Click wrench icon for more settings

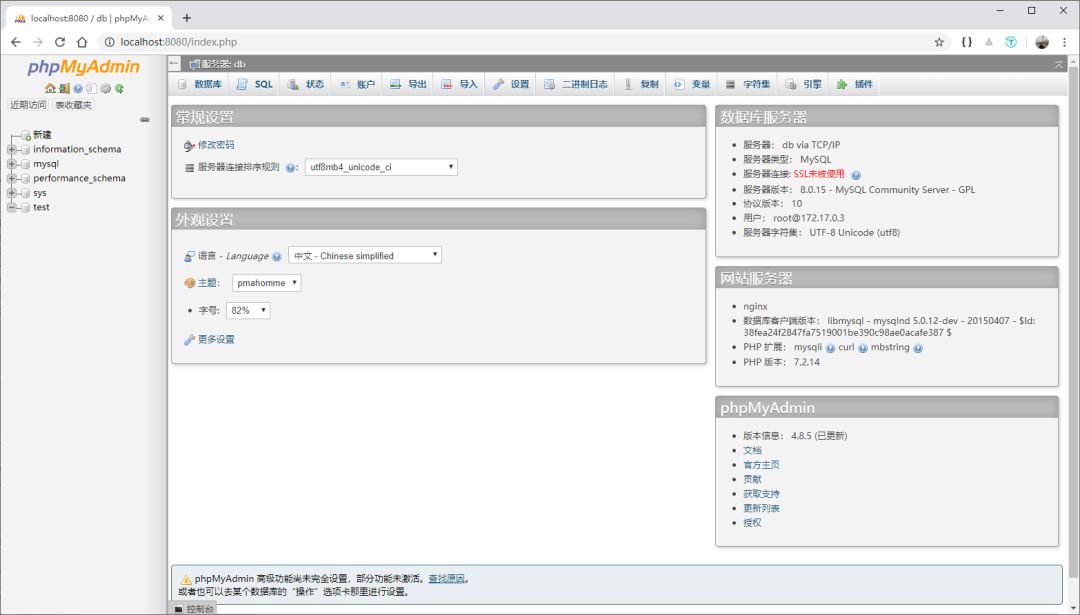click(x=189, y=340)
